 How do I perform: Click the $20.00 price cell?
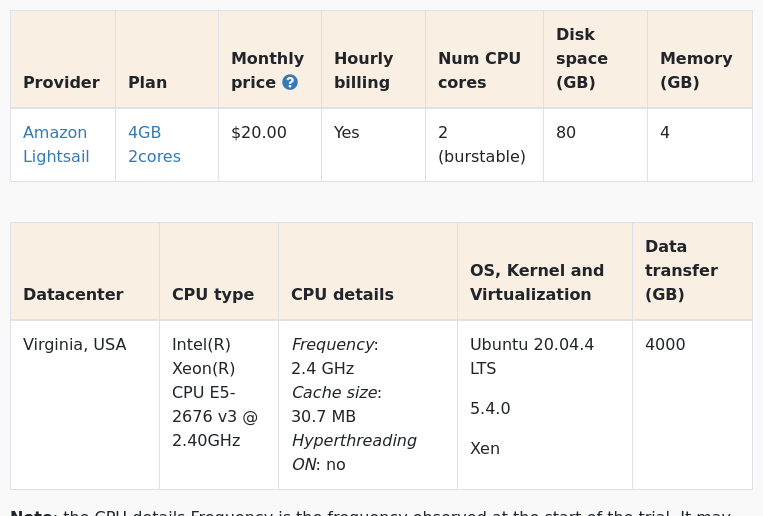[259, 132]
